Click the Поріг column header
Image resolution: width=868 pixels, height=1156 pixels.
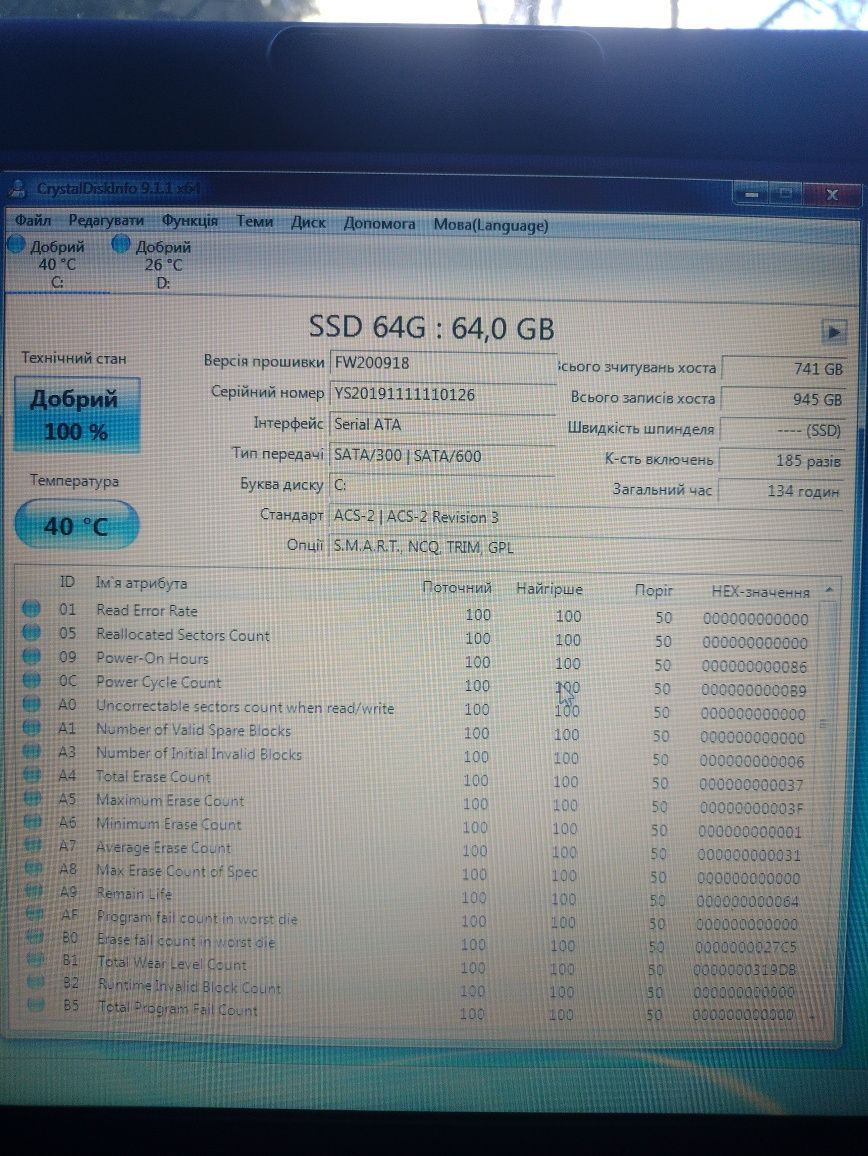(x=653, y=590)
